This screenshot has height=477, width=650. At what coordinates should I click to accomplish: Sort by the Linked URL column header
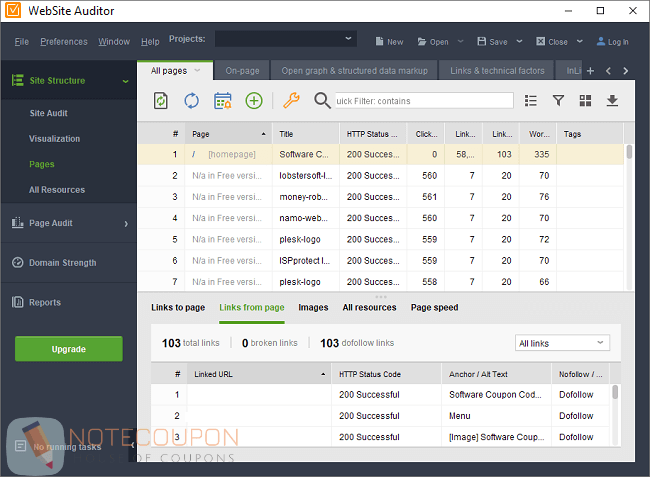coord(259,374)
